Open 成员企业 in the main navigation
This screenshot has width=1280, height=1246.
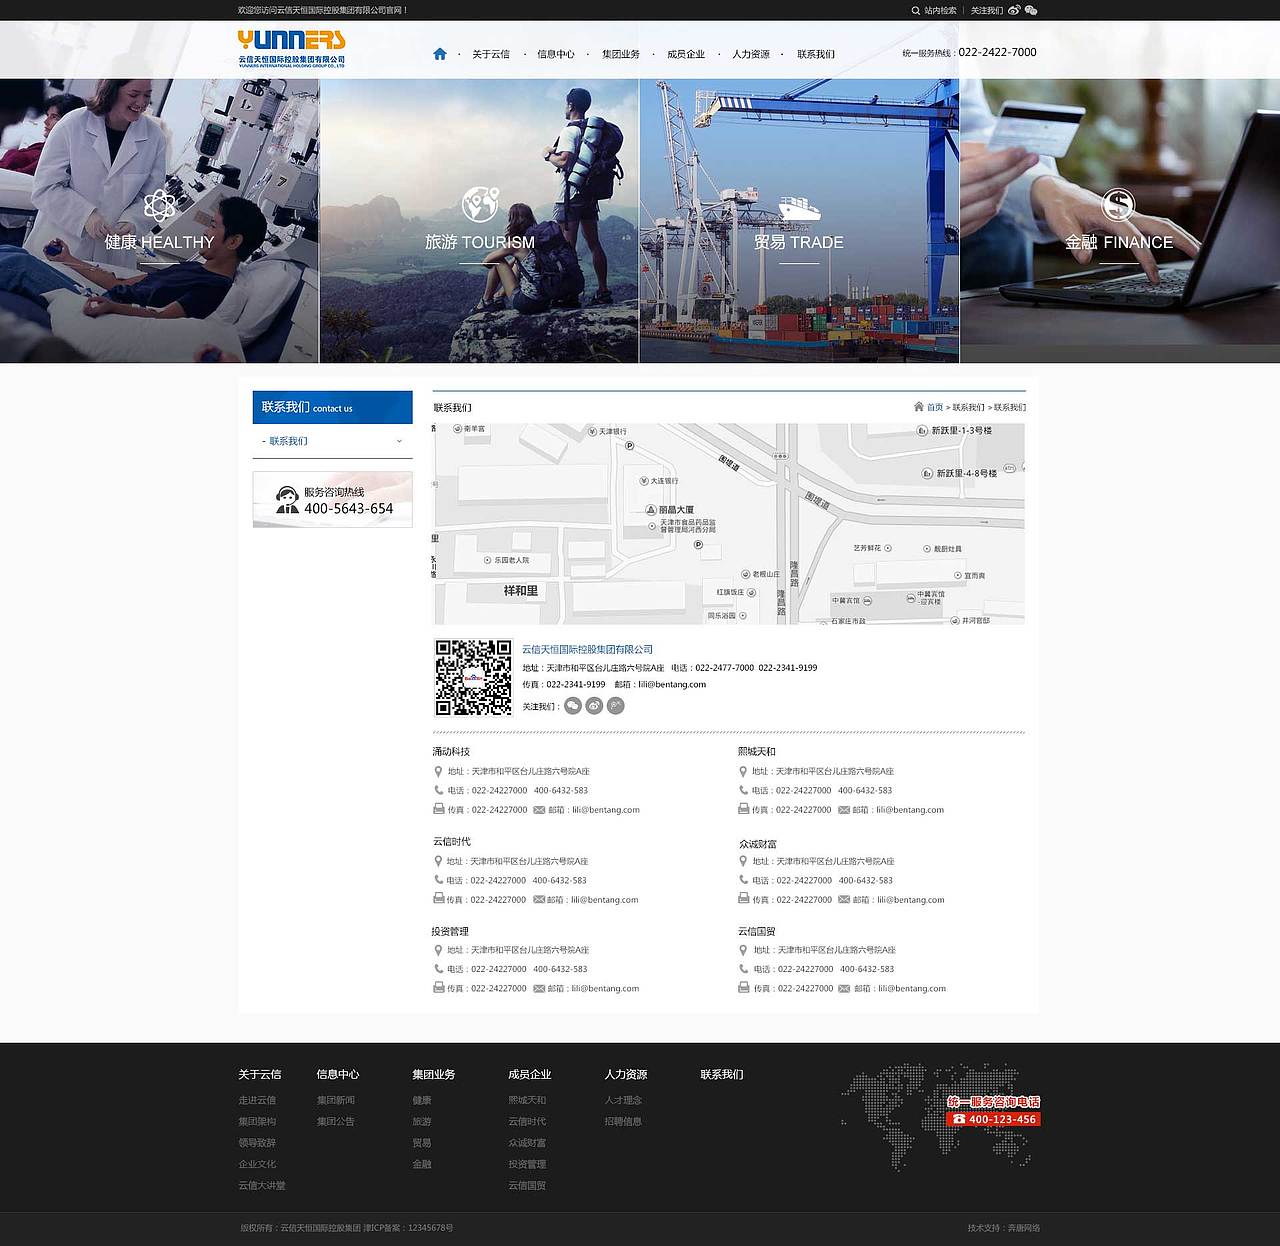686,54
